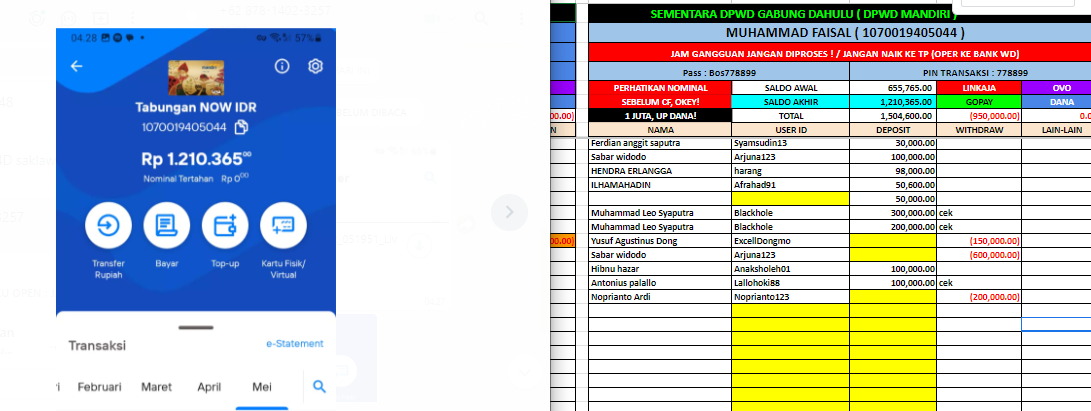Select the balance text Rp 1.210.365
Screen dimensions: 1091x411
tap(196, 159)
